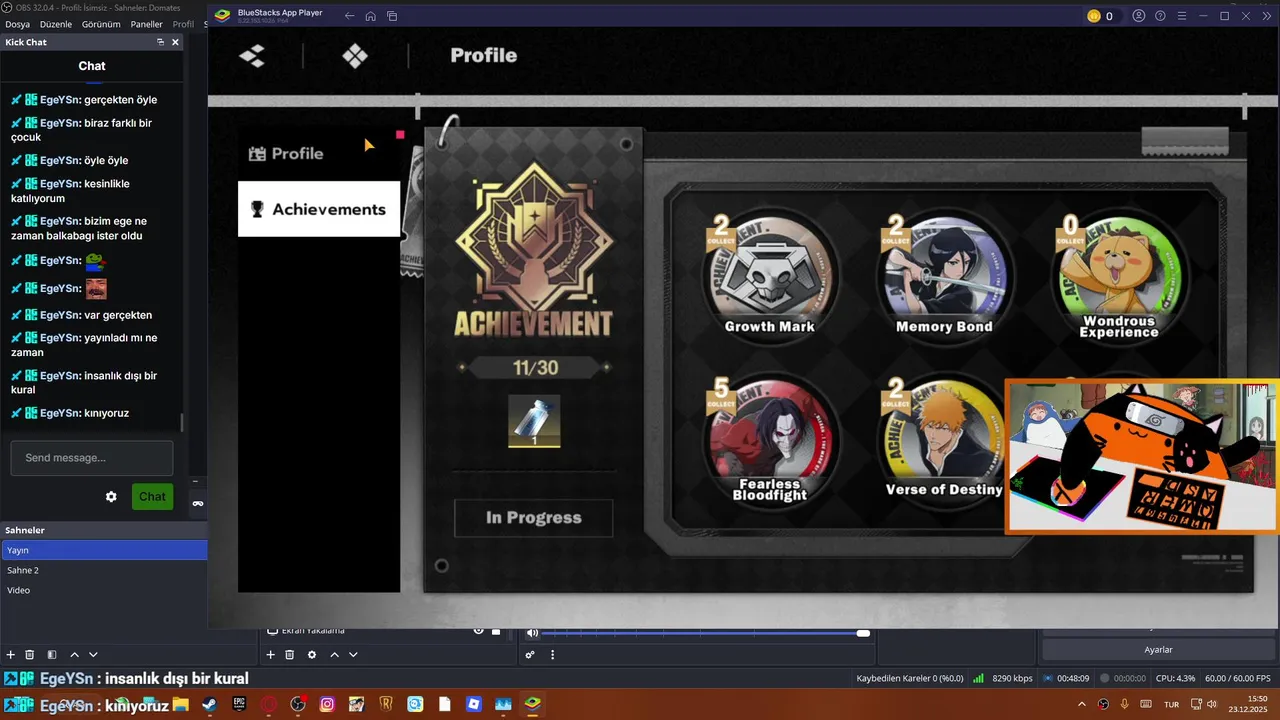The width and height of the screenshot is (1280, 720).
Task: Go back with BlueStacks back arrow
Action: point(349,16)
